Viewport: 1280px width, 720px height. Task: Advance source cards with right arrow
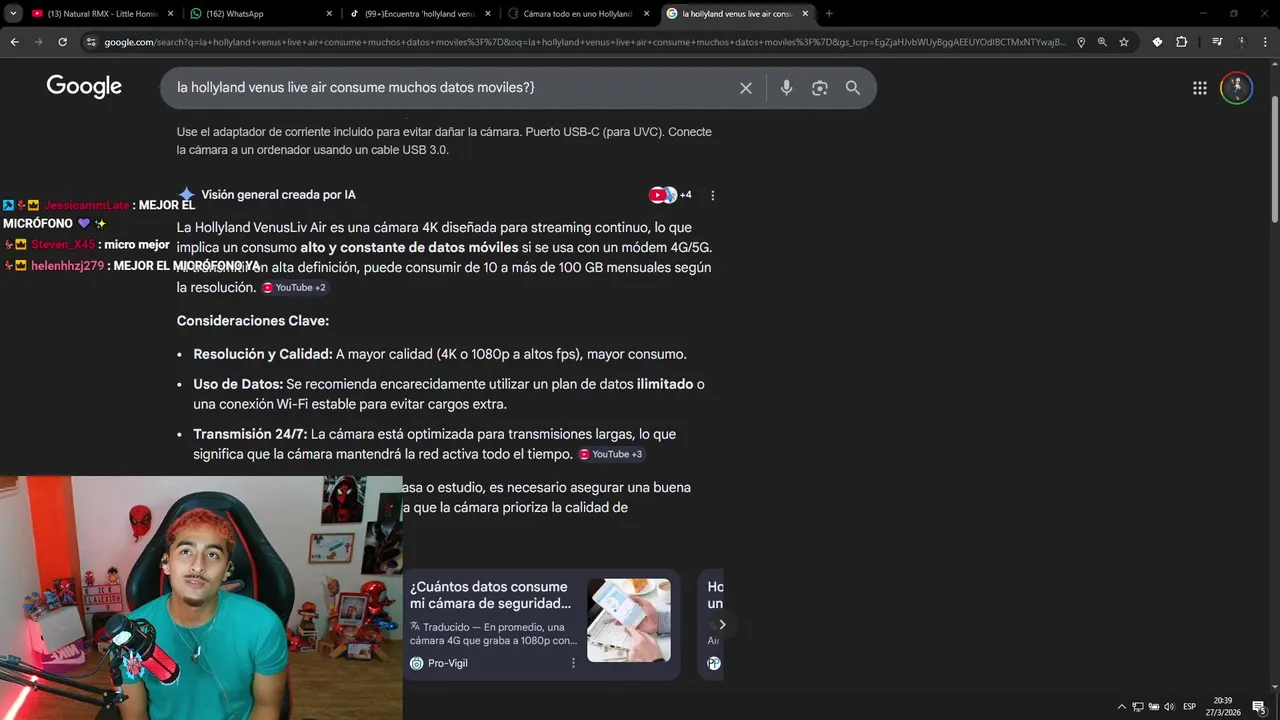722,625
